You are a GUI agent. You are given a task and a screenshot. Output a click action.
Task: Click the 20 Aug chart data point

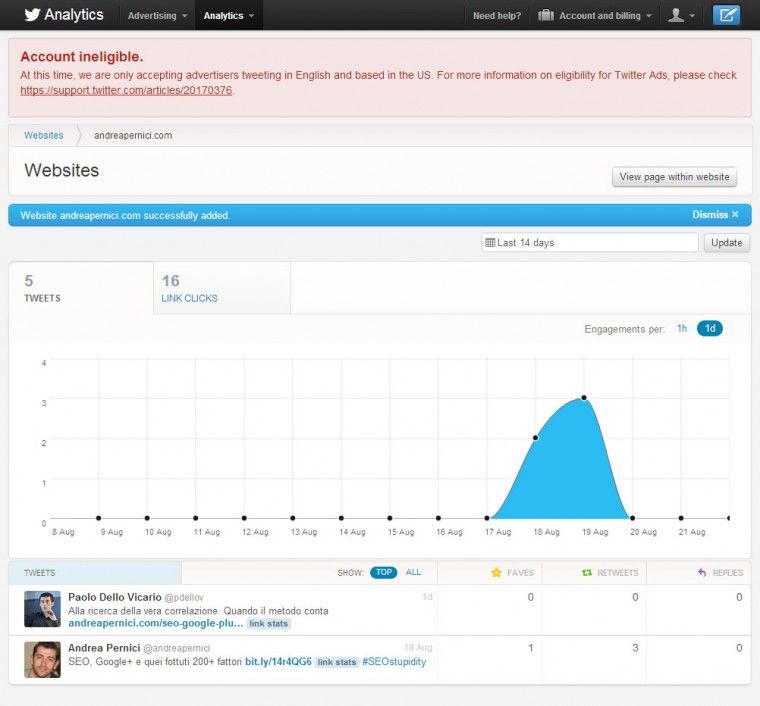click(x=633, y=518)
